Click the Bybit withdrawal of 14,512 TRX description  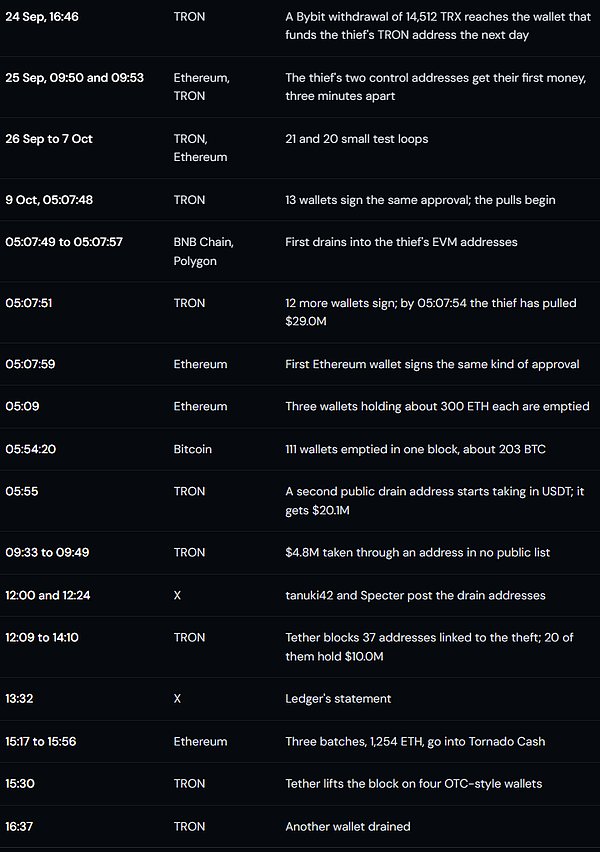coord(438,26)
